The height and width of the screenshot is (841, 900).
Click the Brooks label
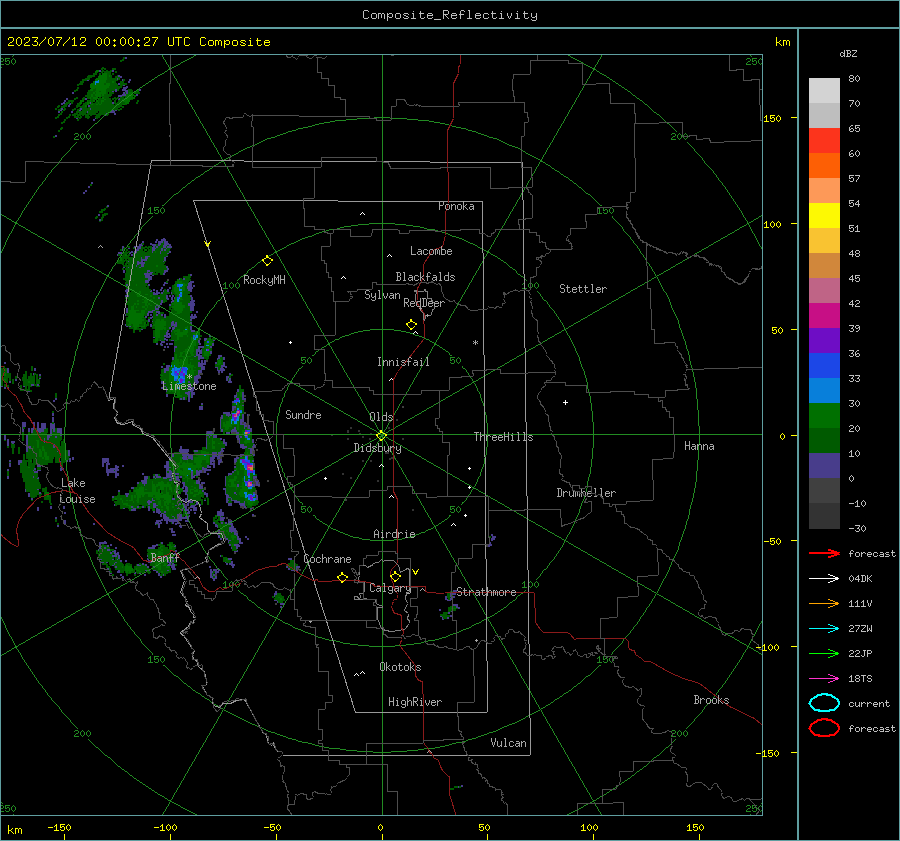(x=711, y=700)
